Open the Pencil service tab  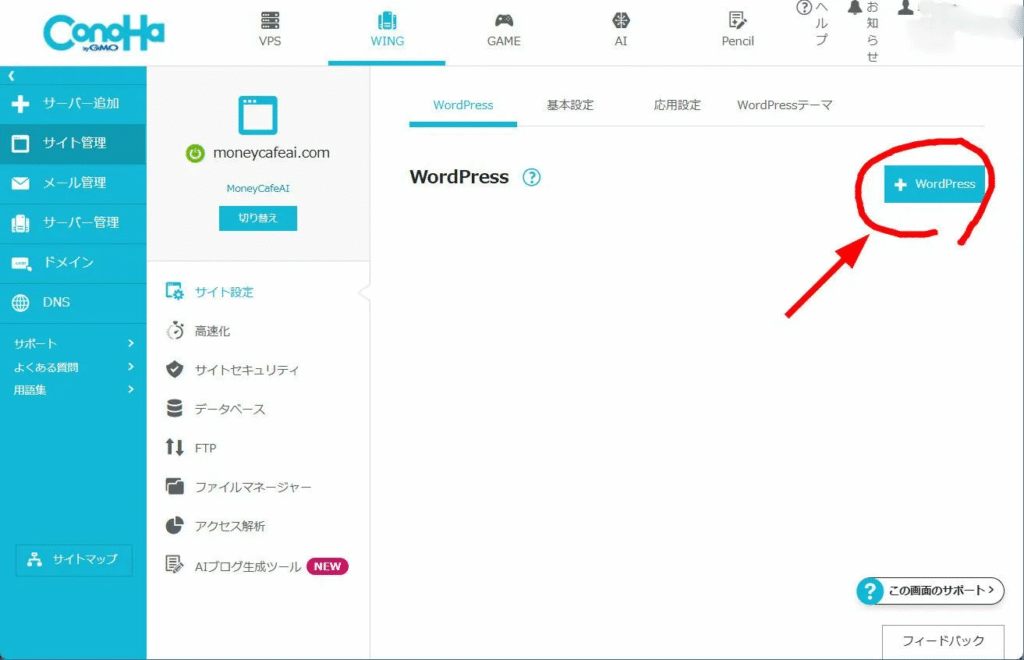pyautogui.click(x=737, y=30)
